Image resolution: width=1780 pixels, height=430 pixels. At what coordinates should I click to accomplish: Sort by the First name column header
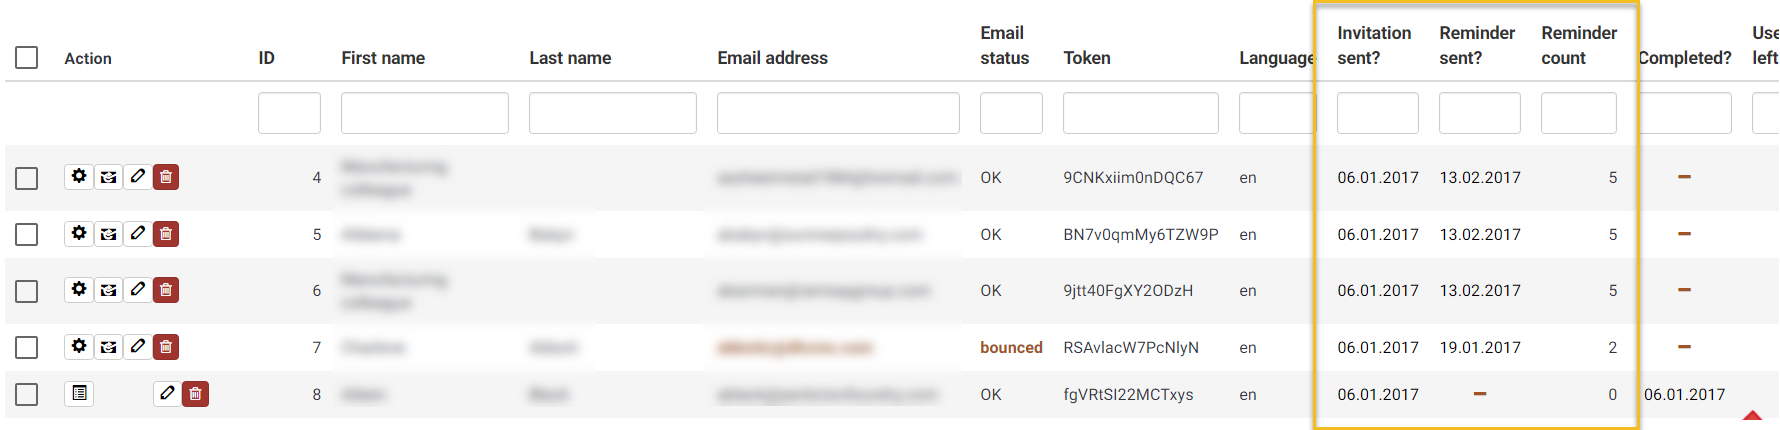[x=383, y=58]
